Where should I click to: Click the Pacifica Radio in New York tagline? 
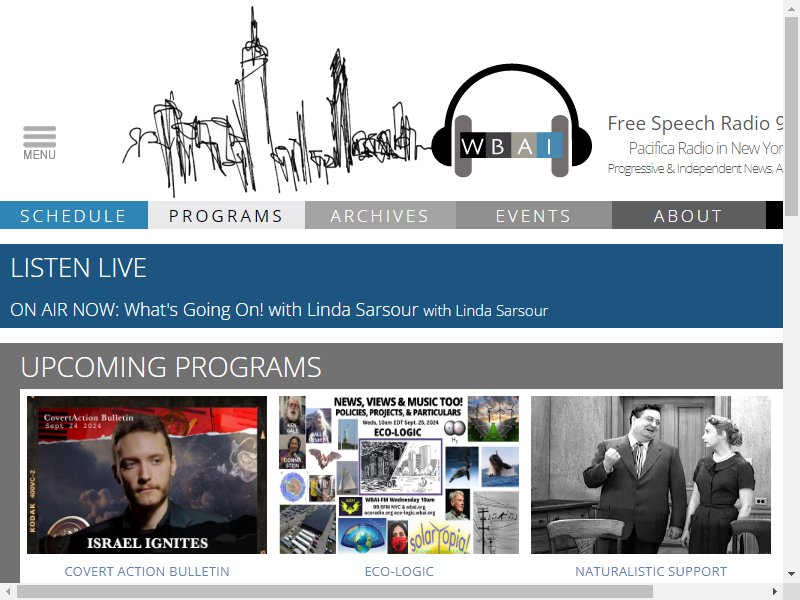coord(706,148)
